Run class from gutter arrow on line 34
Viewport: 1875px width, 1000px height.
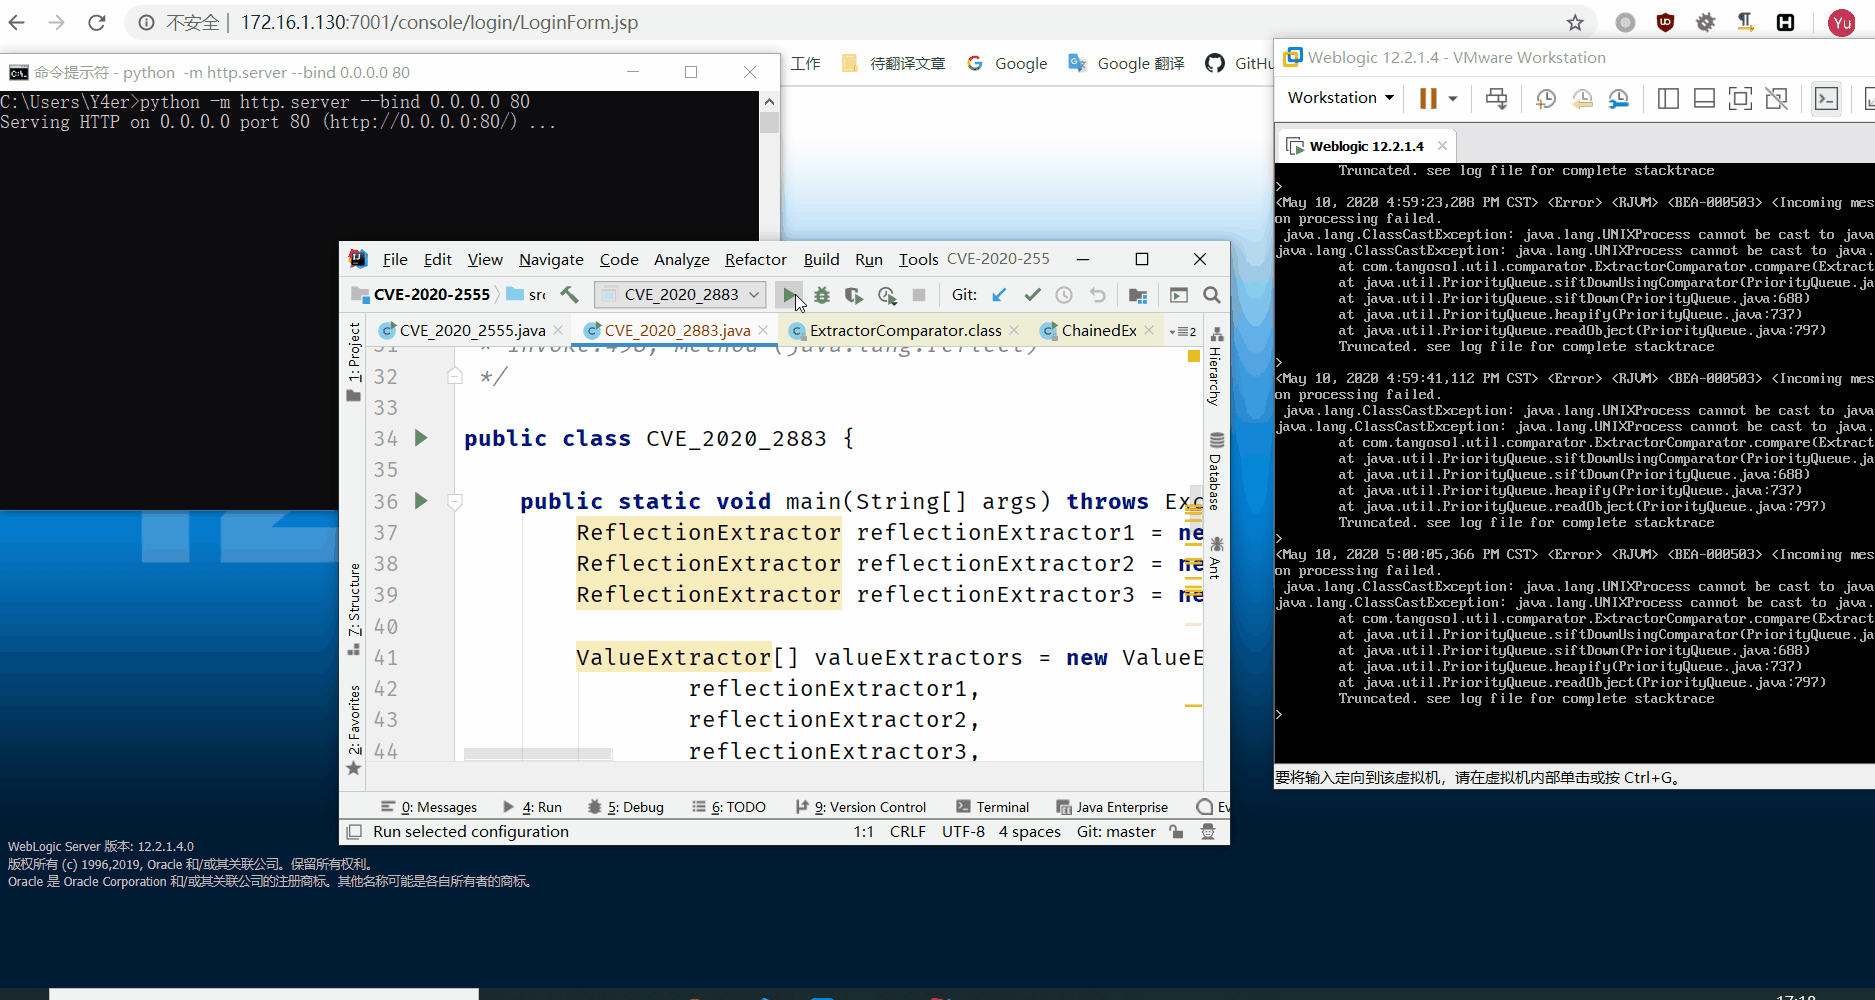pyautogui.click(x=421, y=438)
